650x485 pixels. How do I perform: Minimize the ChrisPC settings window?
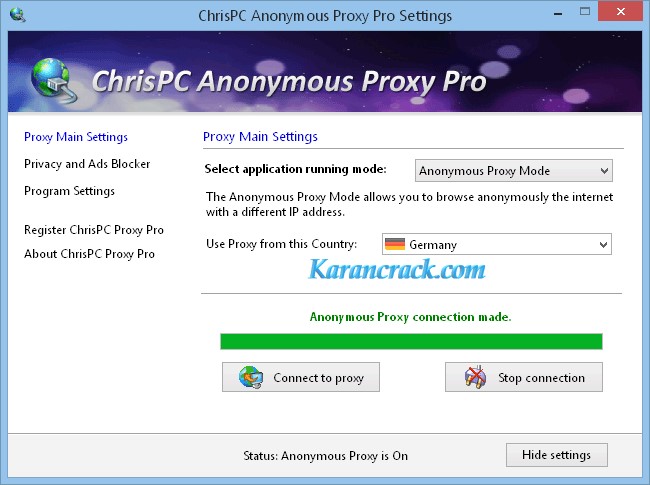pyautogui.click(x=558, y=12)
